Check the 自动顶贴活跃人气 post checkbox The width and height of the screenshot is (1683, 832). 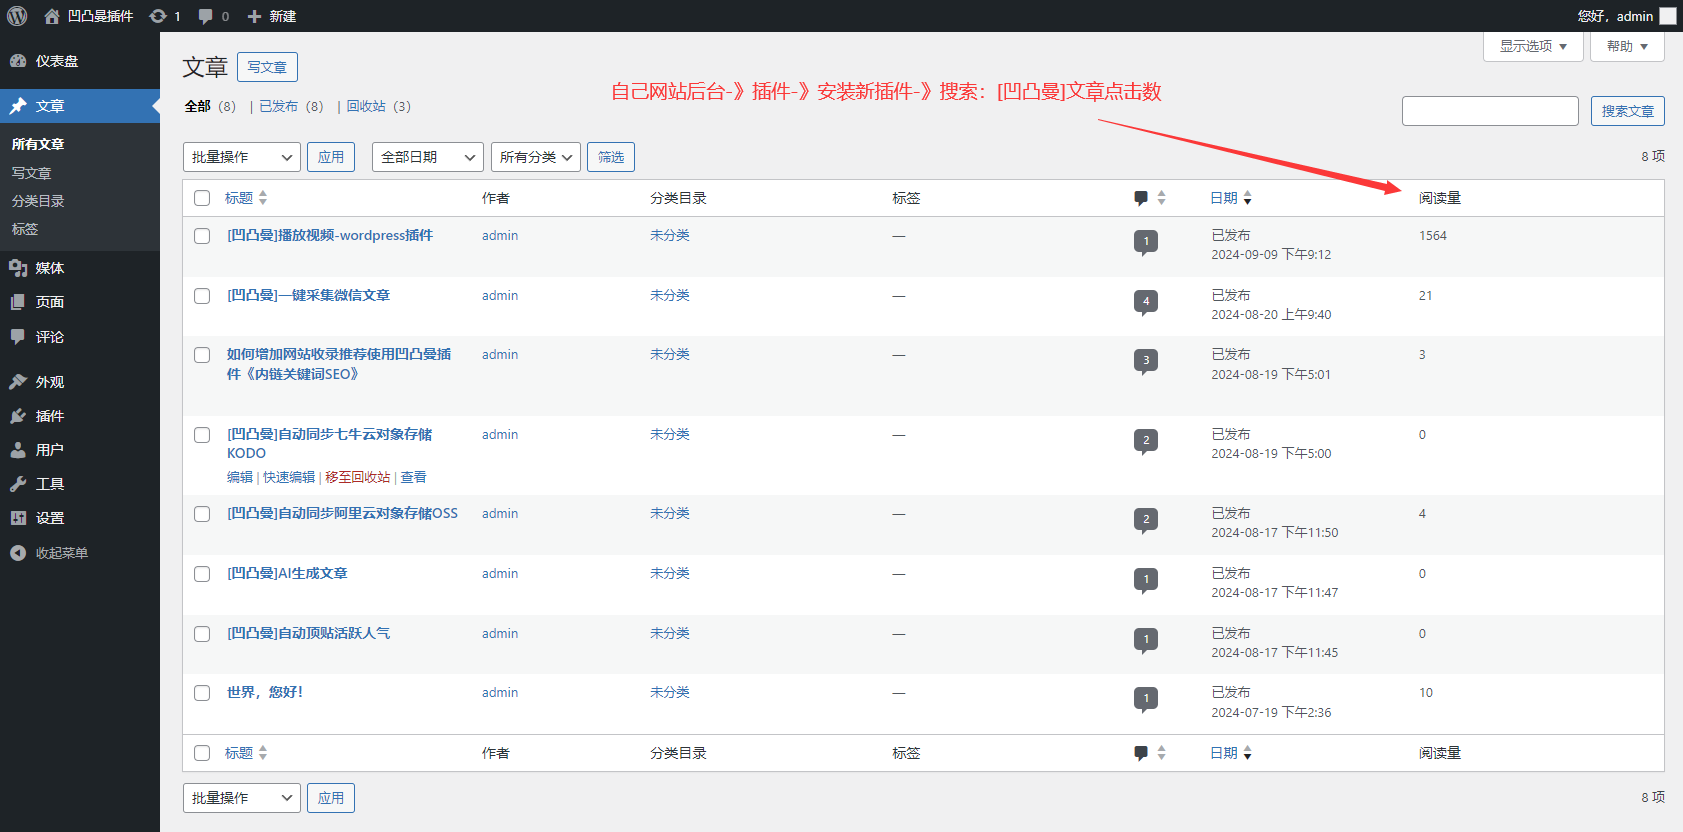click(x=202, y=634)
